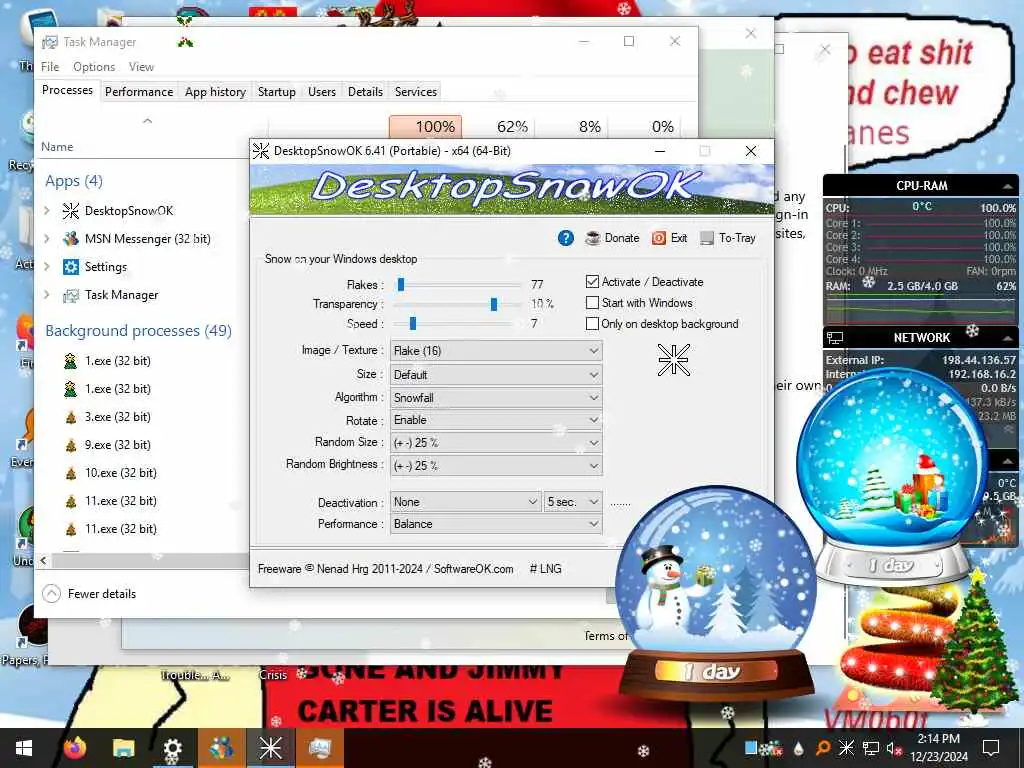
Task: Click the Name column header
Action: coord(57,147)
